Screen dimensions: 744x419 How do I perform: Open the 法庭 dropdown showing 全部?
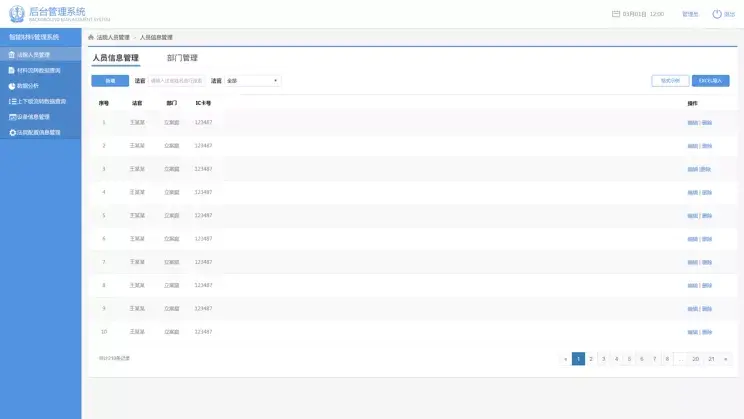[x=252, y=80]
